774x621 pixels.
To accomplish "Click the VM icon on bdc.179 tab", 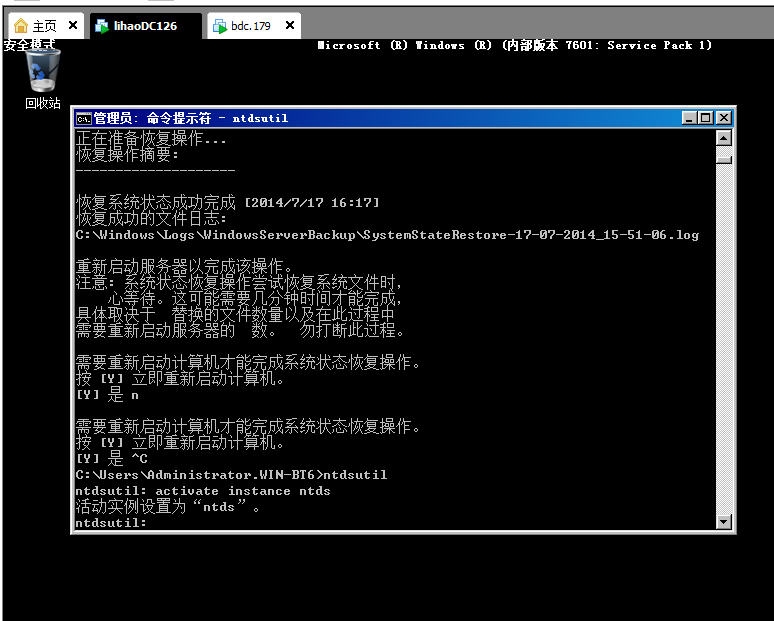I will point(219,26).
